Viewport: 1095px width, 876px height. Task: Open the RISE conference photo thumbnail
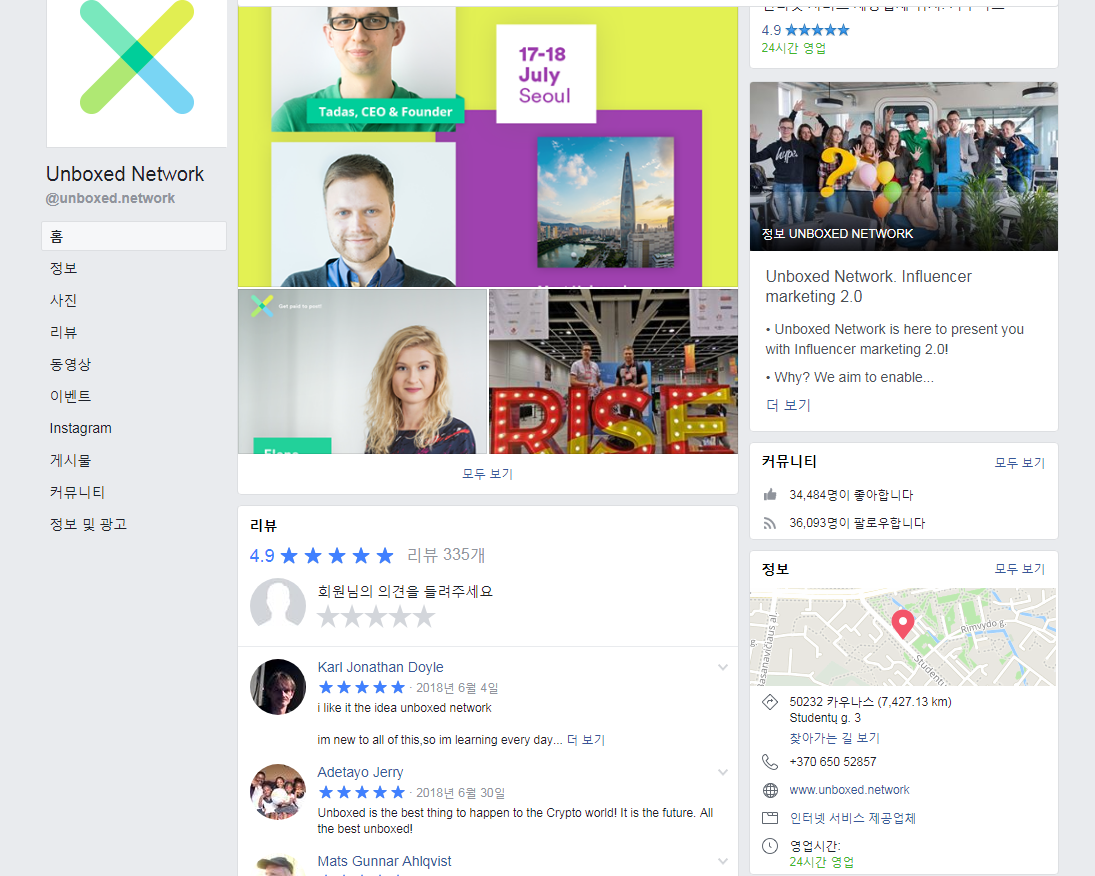(x=613, y=372)
